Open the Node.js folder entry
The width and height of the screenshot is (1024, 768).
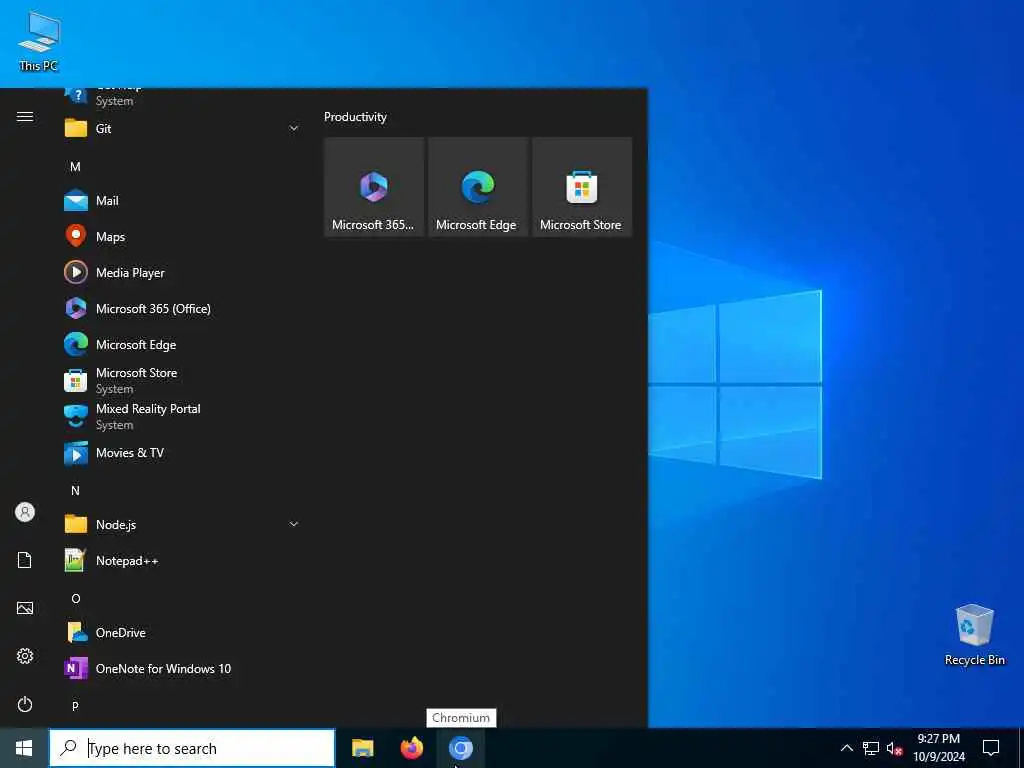182,524
